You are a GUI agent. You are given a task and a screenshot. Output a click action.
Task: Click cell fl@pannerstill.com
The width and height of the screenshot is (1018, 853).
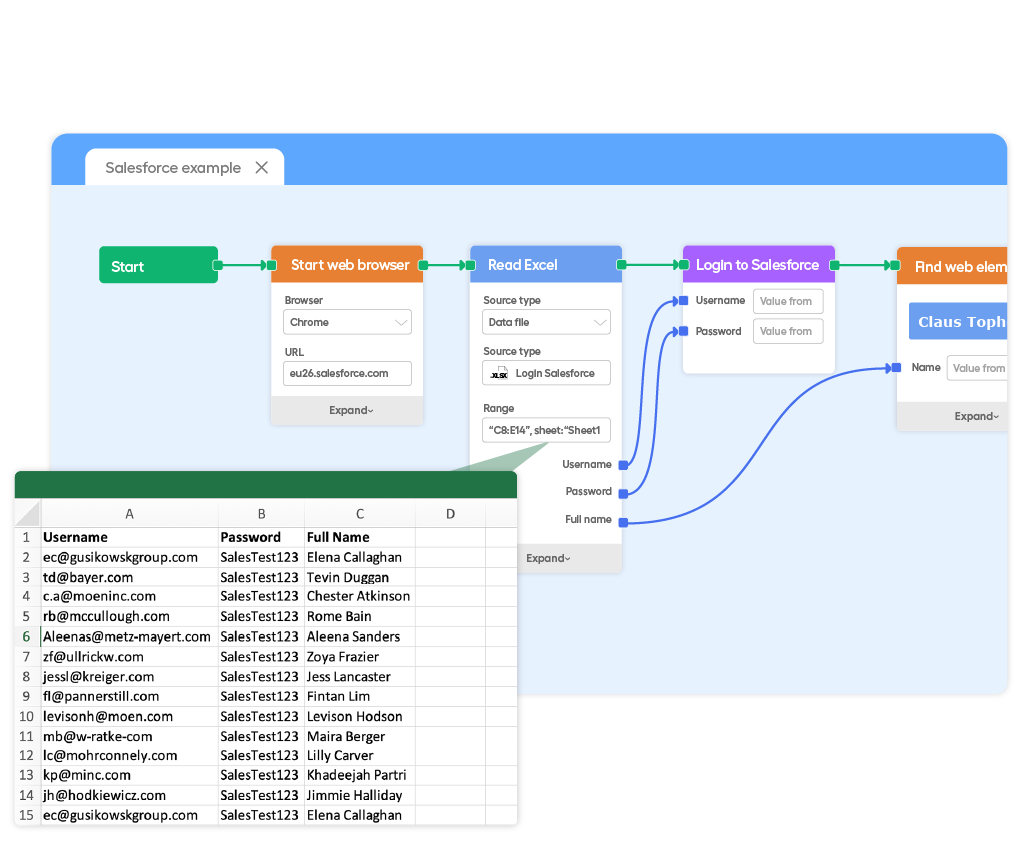click(x=129, y=696)
